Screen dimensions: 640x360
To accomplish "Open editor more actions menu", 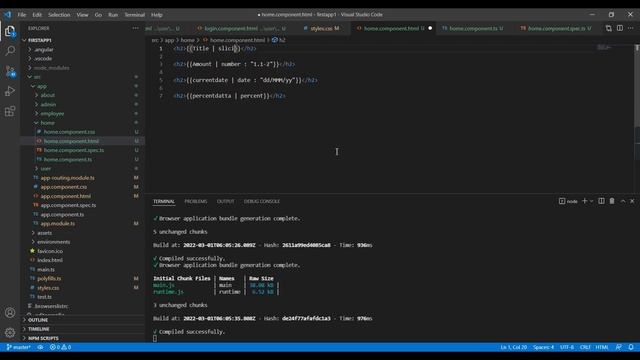I will [631, 28].
